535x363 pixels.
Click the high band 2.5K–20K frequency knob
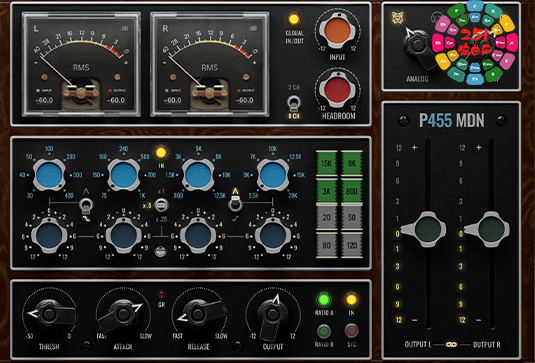273,175
